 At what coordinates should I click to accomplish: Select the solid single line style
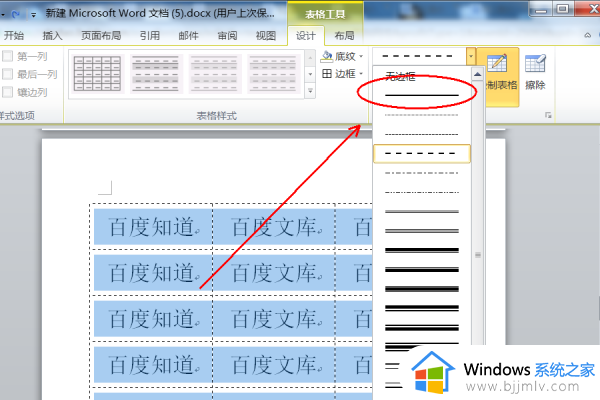pos(422,95)
